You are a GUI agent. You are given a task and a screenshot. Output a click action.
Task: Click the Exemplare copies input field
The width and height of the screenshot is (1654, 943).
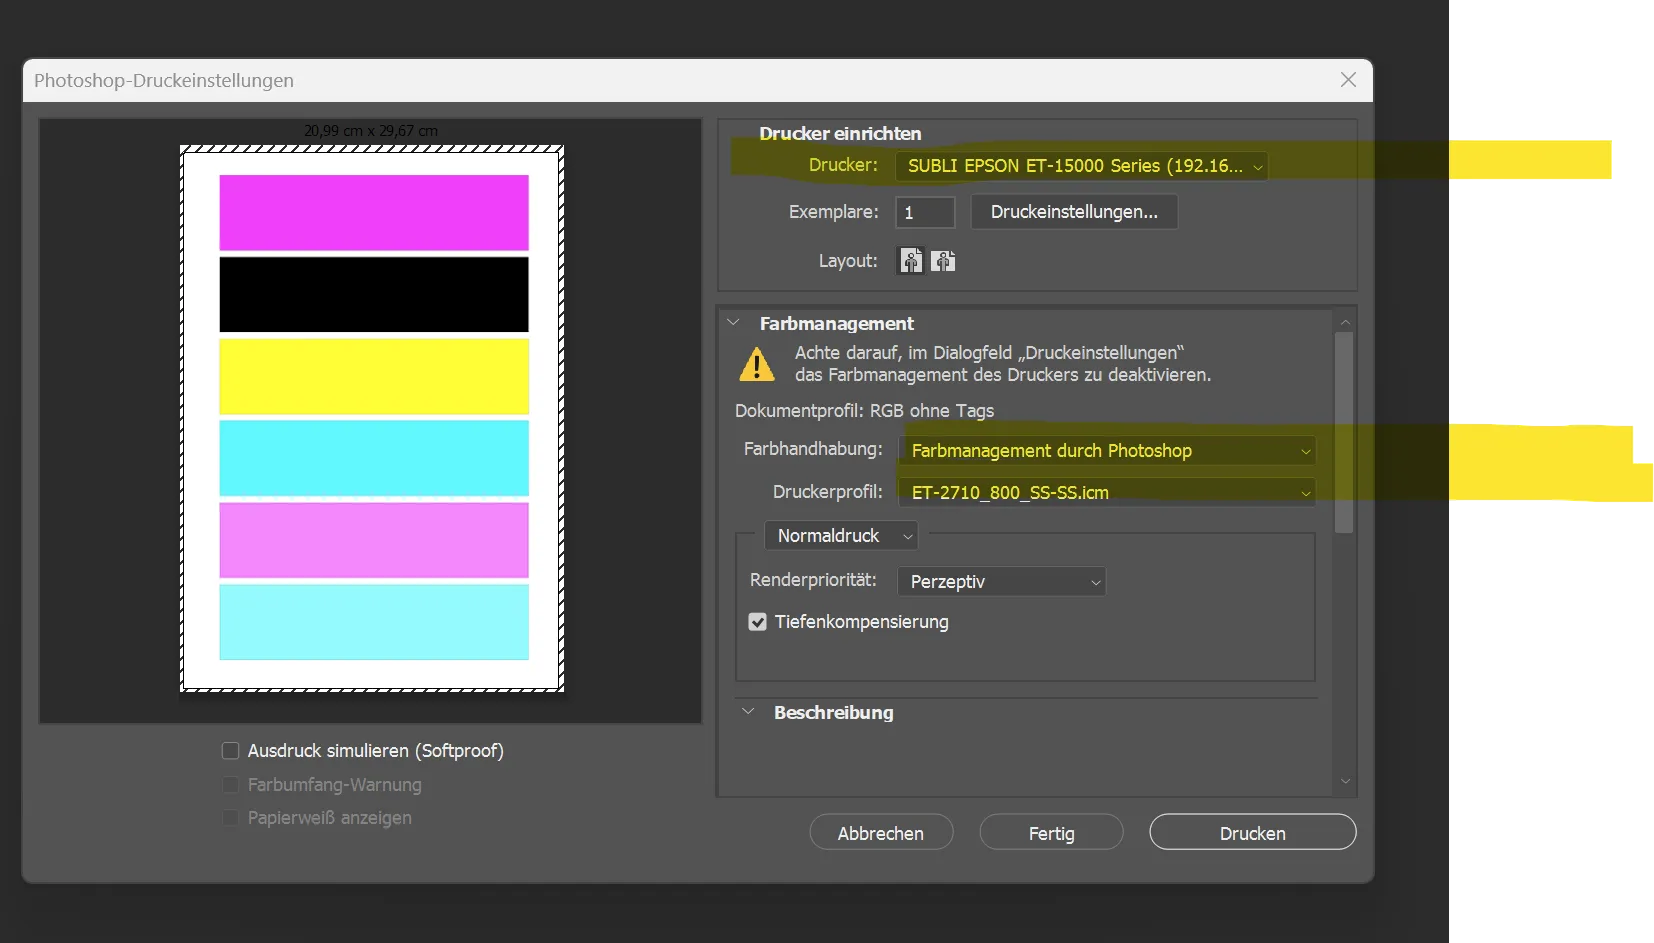click(x=925, y=212)
